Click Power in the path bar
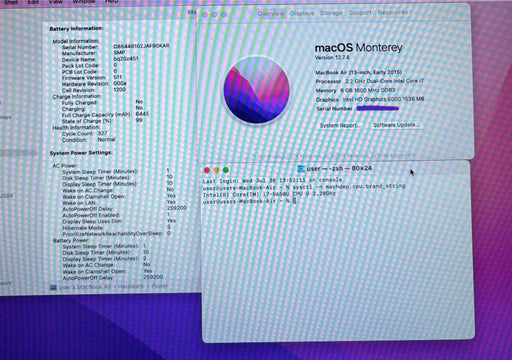Screen dimensions: 512x360 160,286
